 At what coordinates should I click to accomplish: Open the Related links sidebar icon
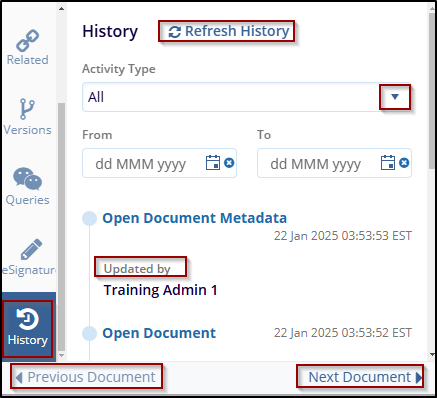[x=28, y=41]
